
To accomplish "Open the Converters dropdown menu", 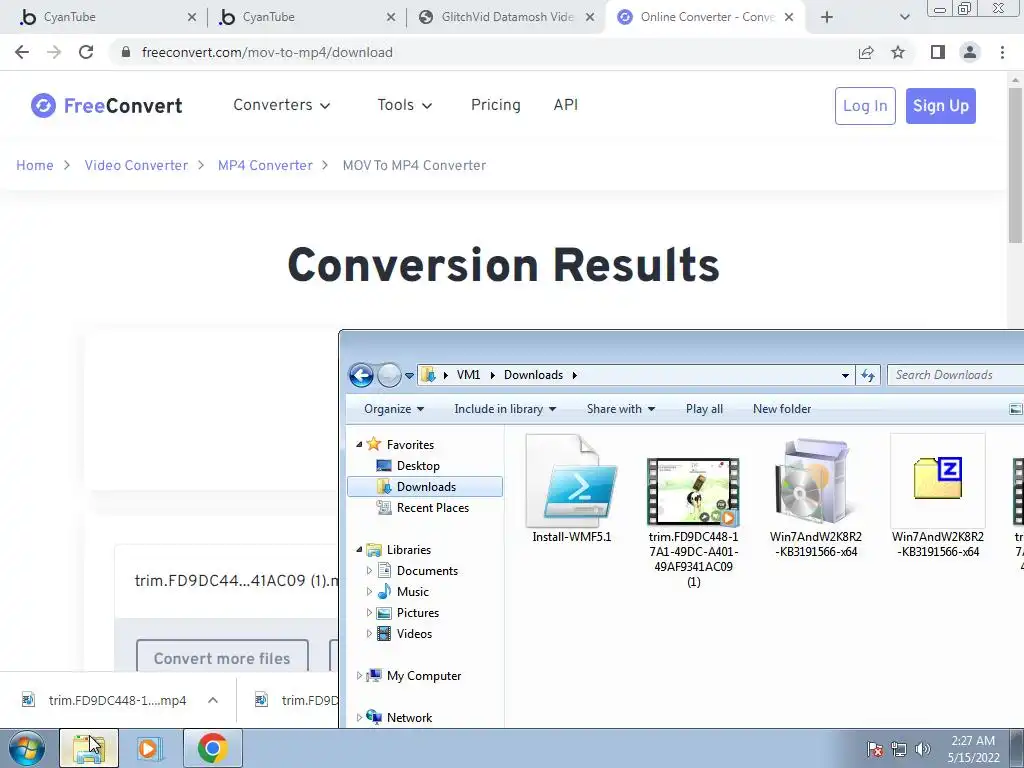I will [x=281, y=105].
